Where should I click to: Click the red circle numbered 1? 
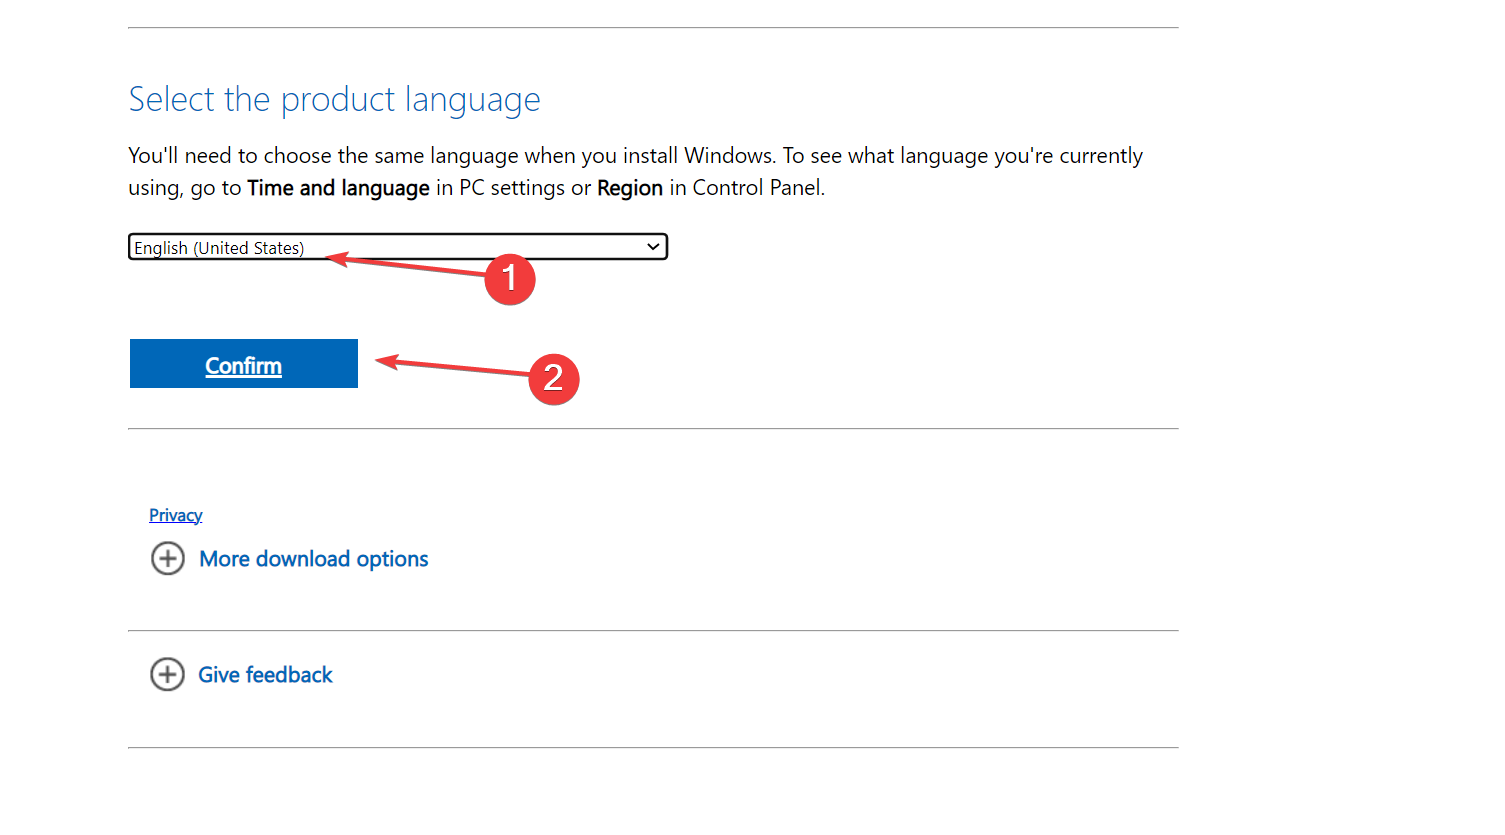pos(510,279)
